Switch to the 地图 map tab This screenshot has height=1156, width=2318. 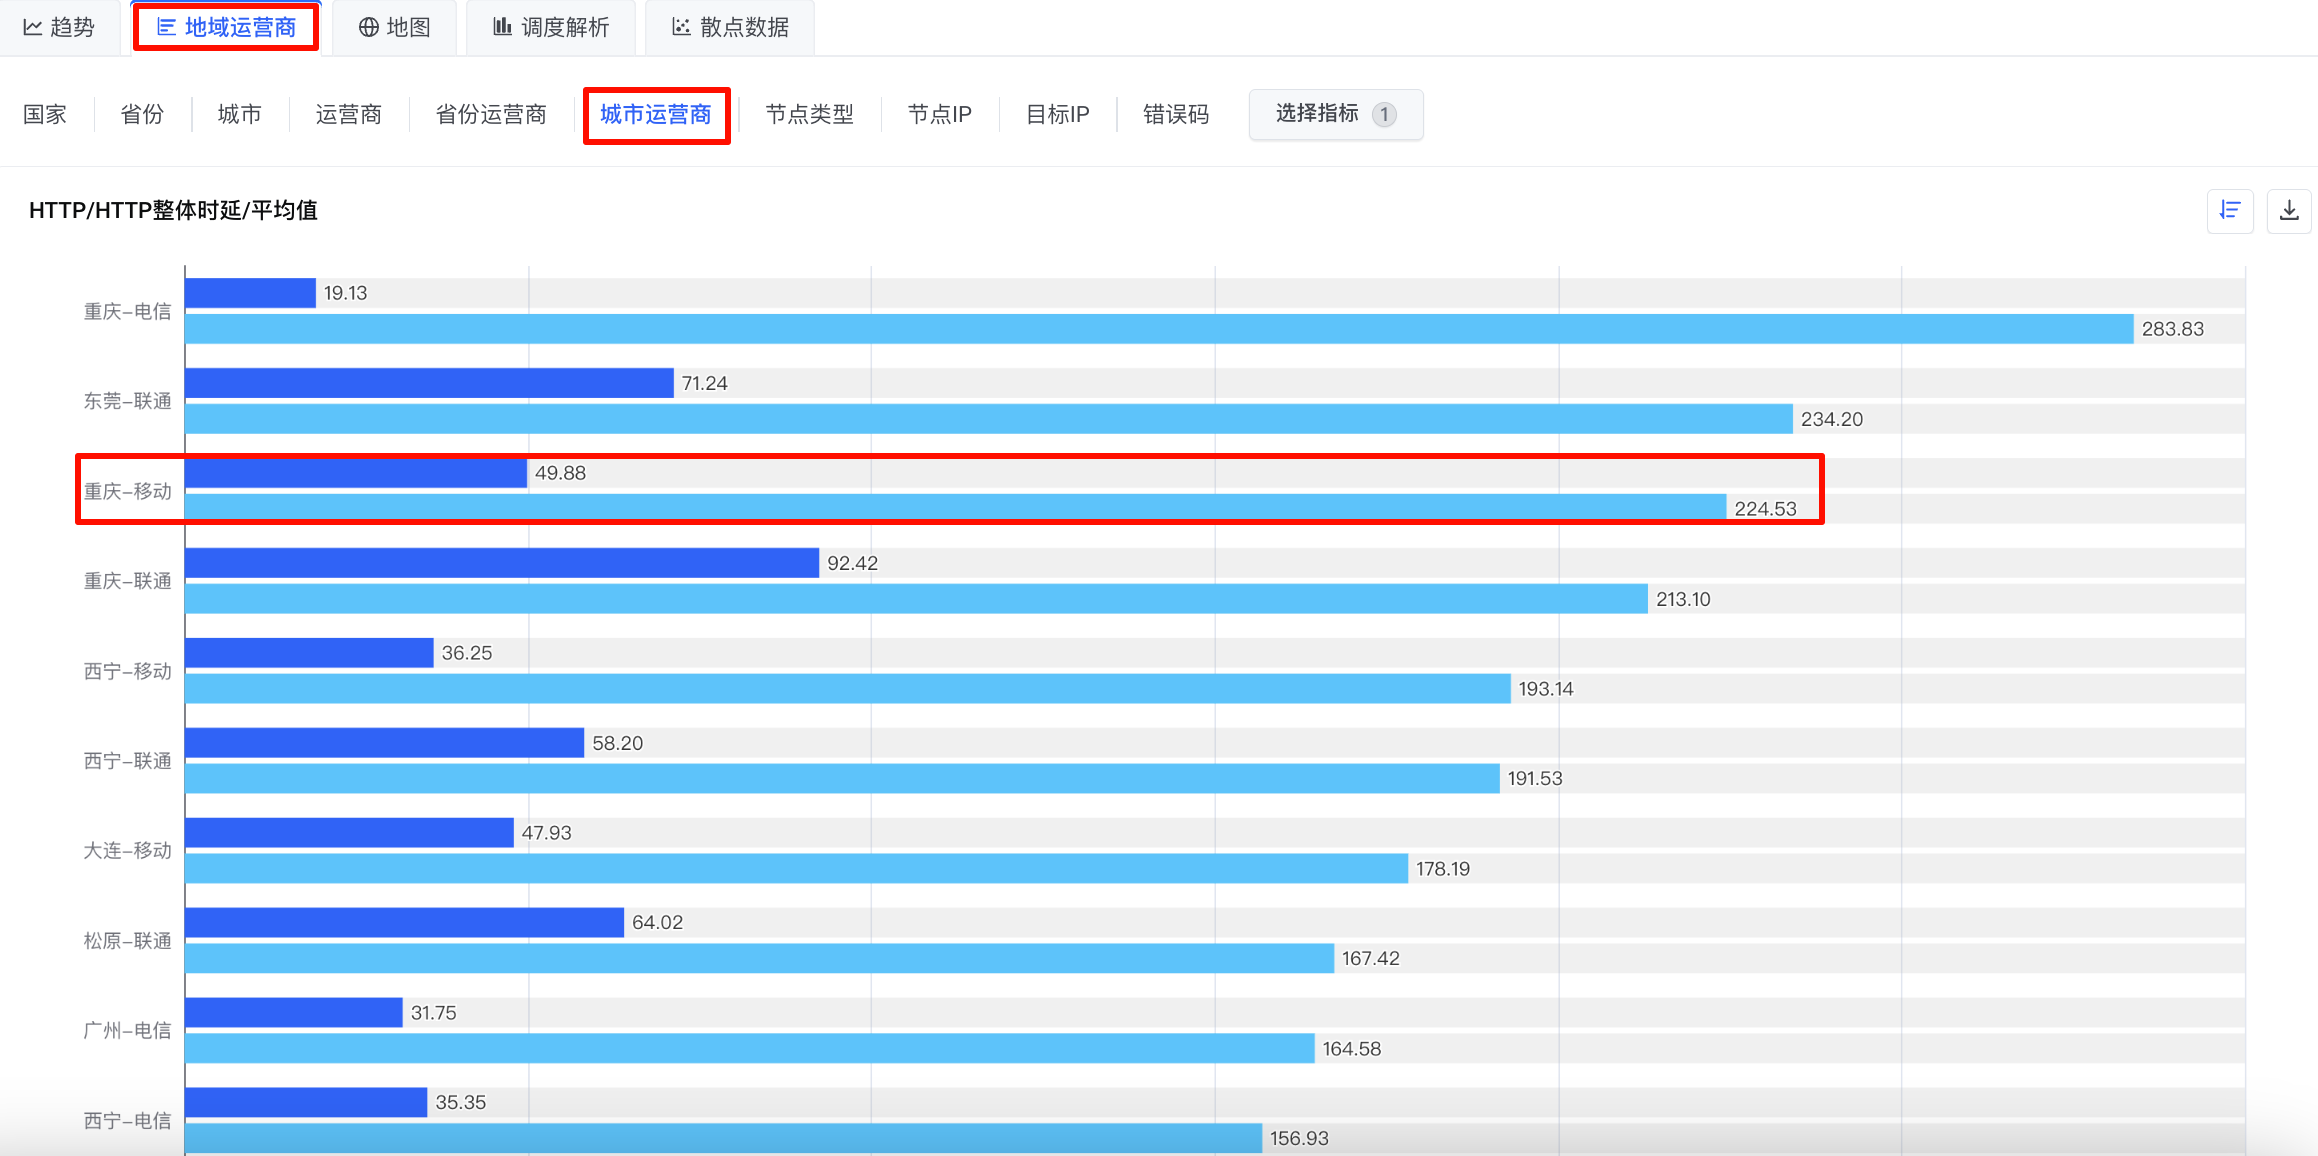[395, 27]
